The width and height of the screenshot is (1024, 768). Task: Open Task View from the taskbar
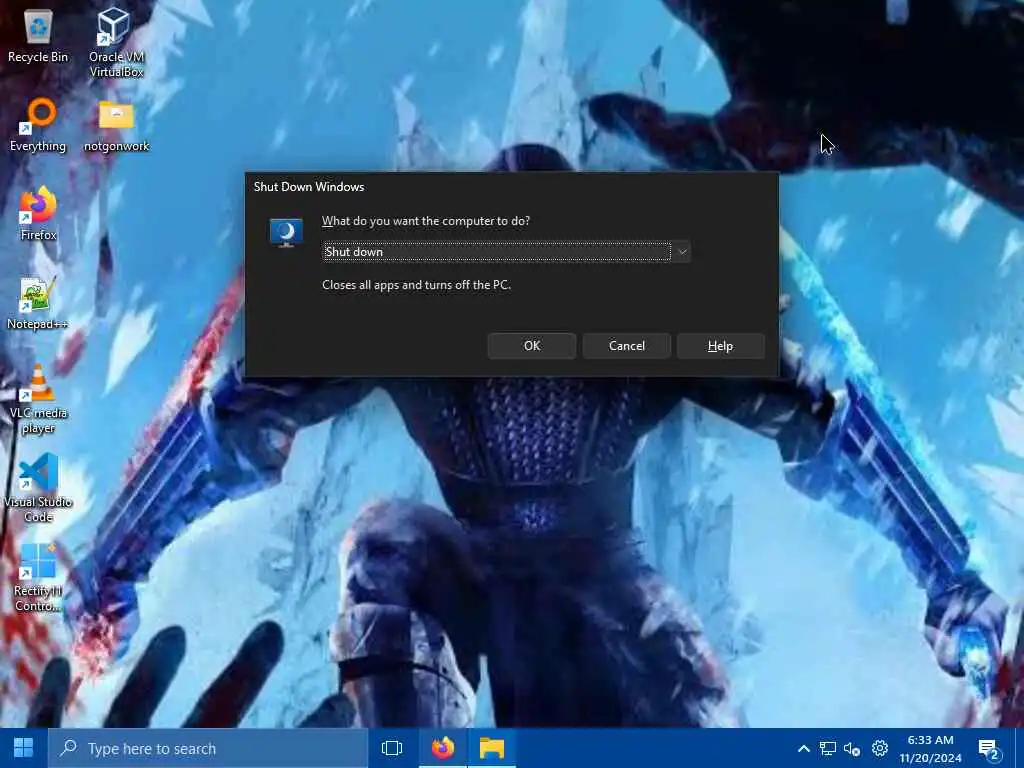[392, 748]
